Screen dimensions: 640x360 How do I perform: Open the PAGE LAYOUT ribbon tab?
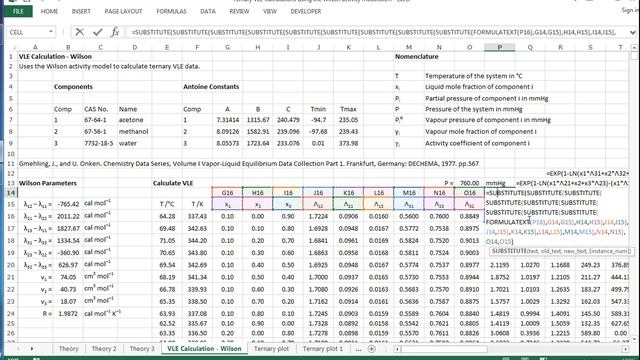click(123, 11)
